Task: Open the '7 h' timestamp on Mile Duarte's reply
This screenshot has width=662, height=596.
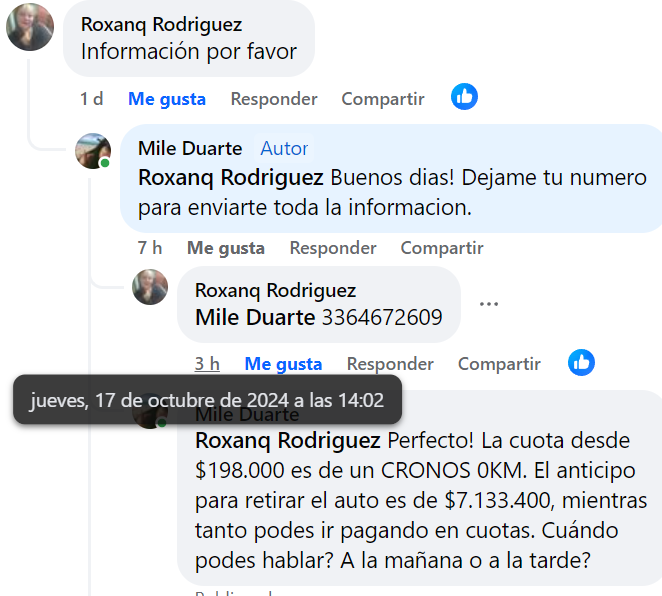Action: pos(150,248)
